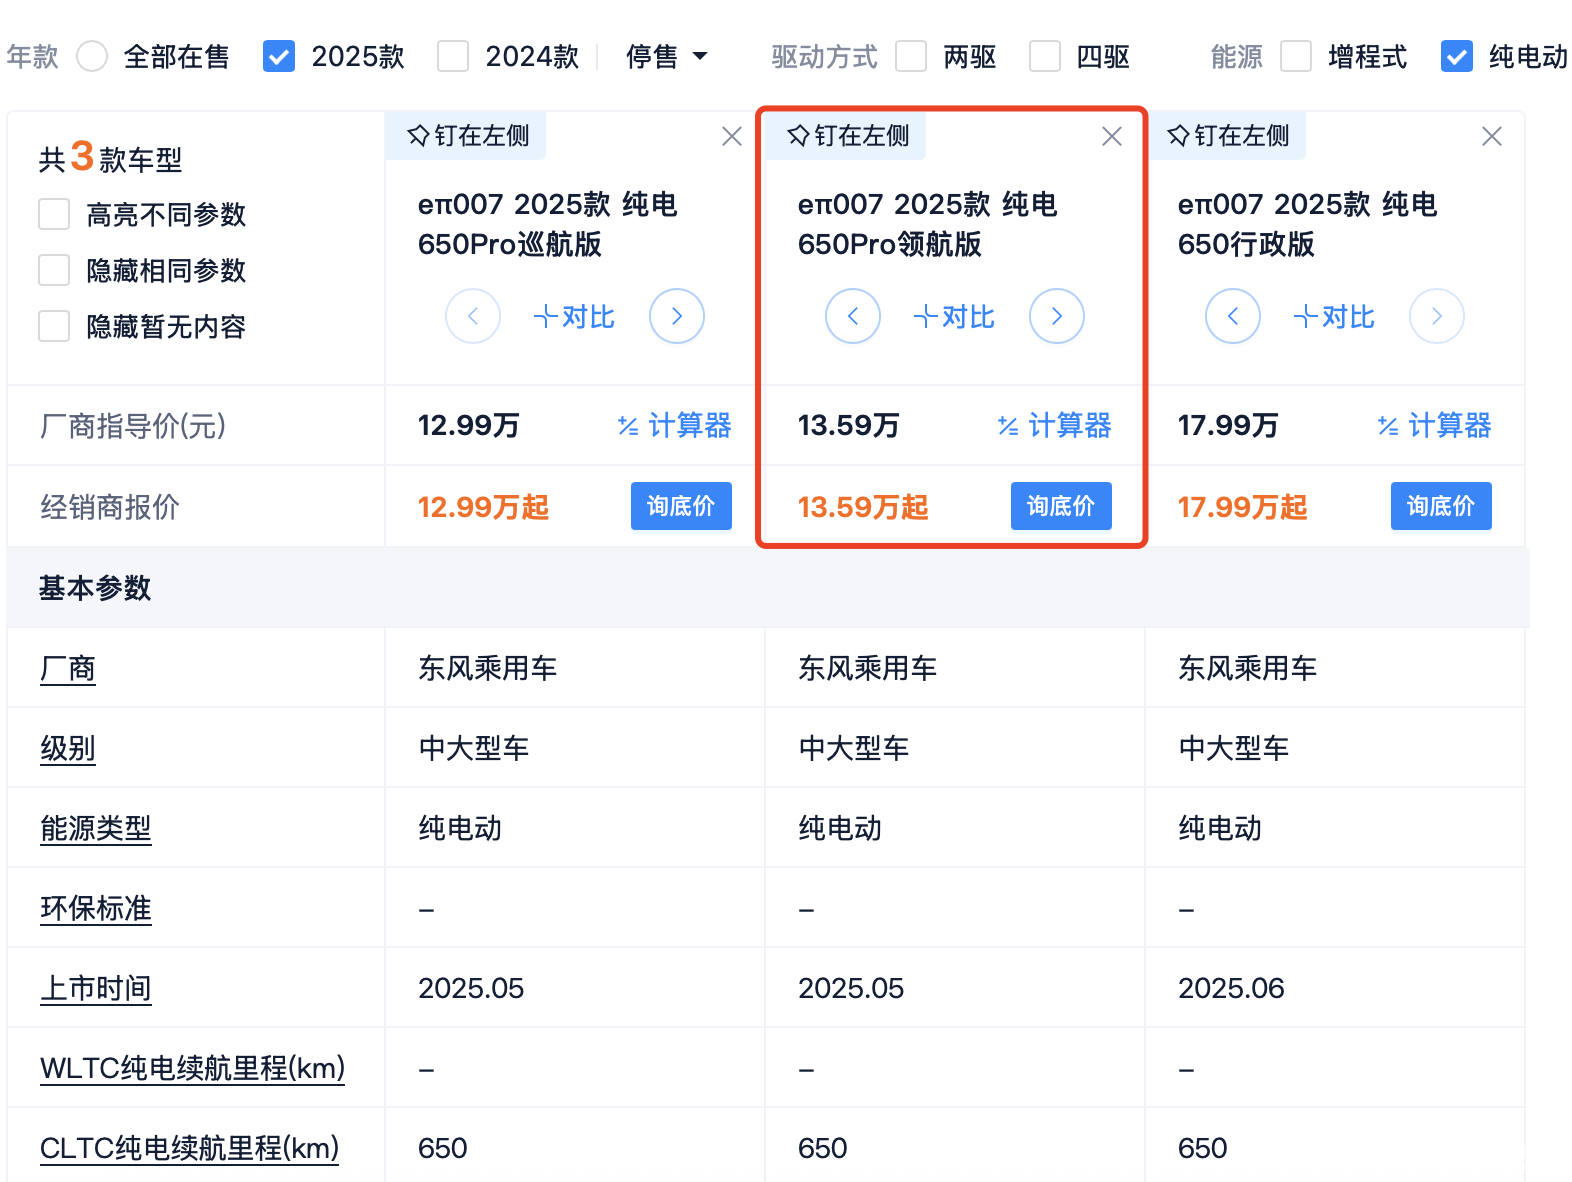Click the 经销商报价 row label
Screen dimensions: 1572x1182
[110, 507]
